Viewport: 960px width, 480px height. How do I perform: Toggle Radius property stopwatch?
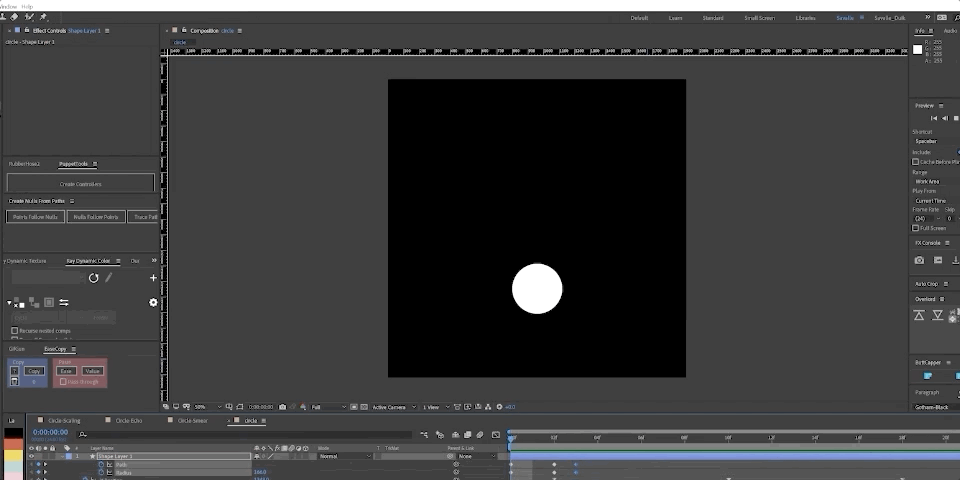pos(102,473)
